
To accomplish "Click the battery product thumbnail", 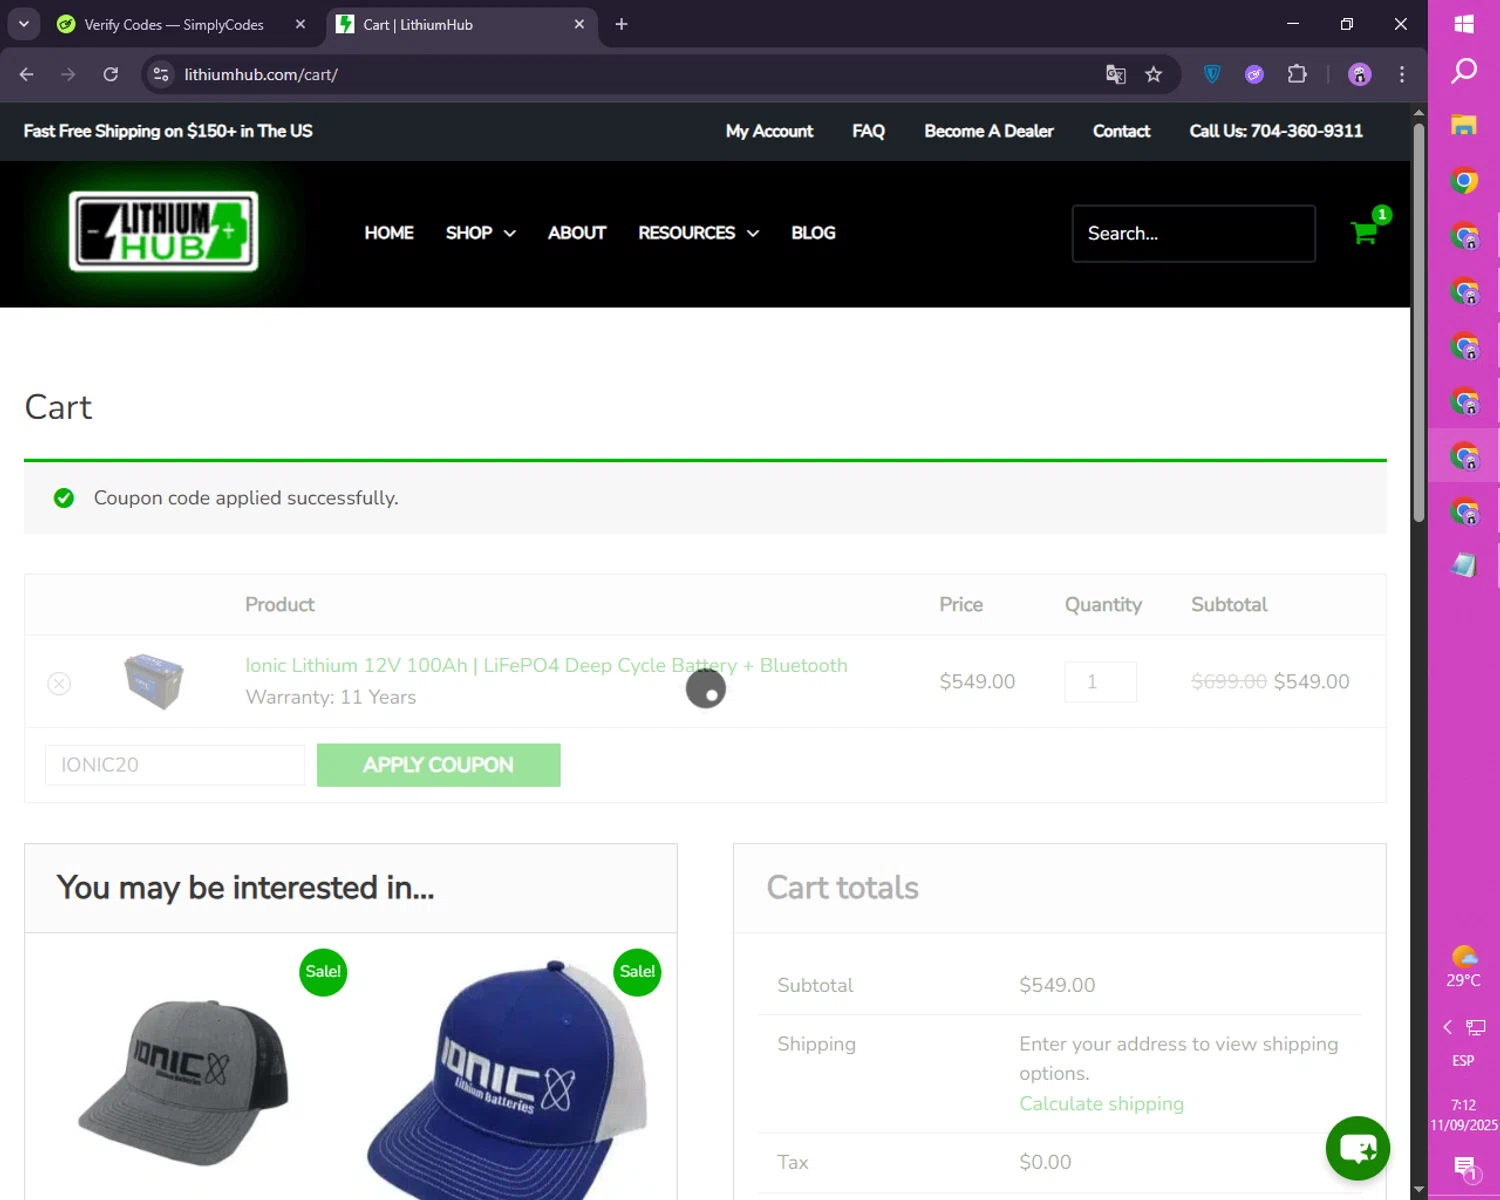I will point(153,681).
